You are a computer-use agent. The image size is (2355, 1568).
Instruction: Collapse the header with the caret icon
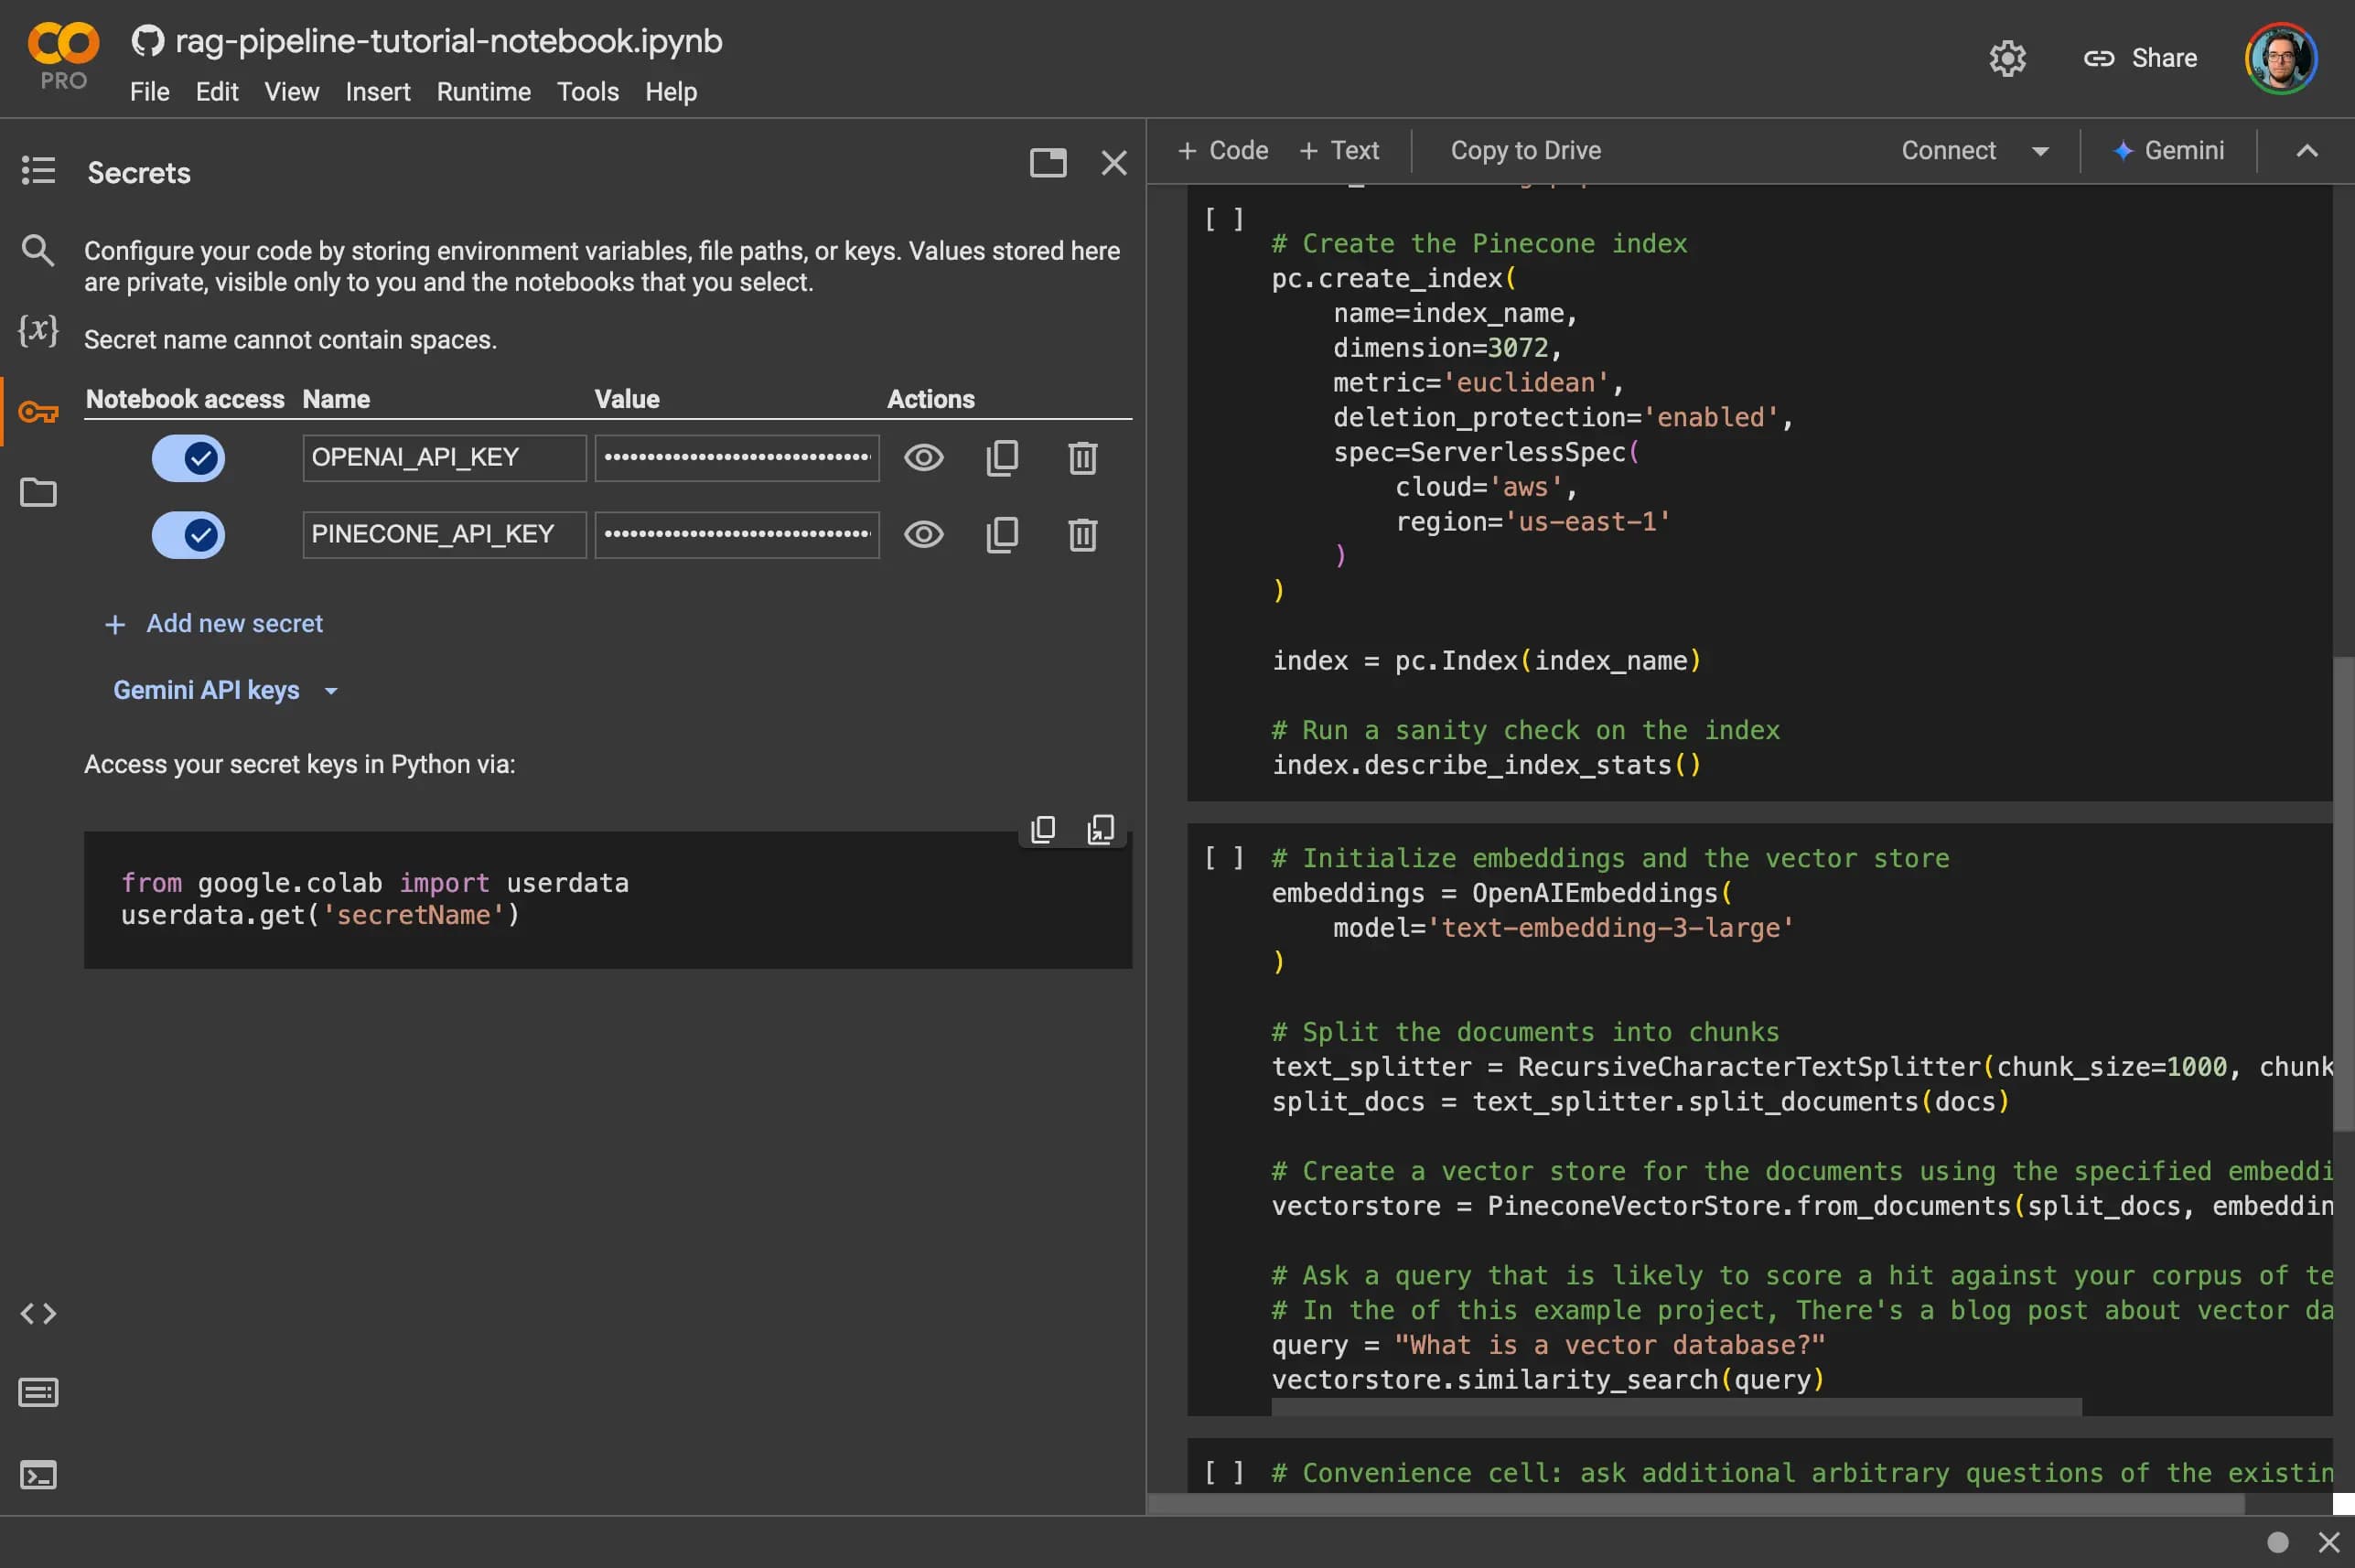coord(2306,151)
